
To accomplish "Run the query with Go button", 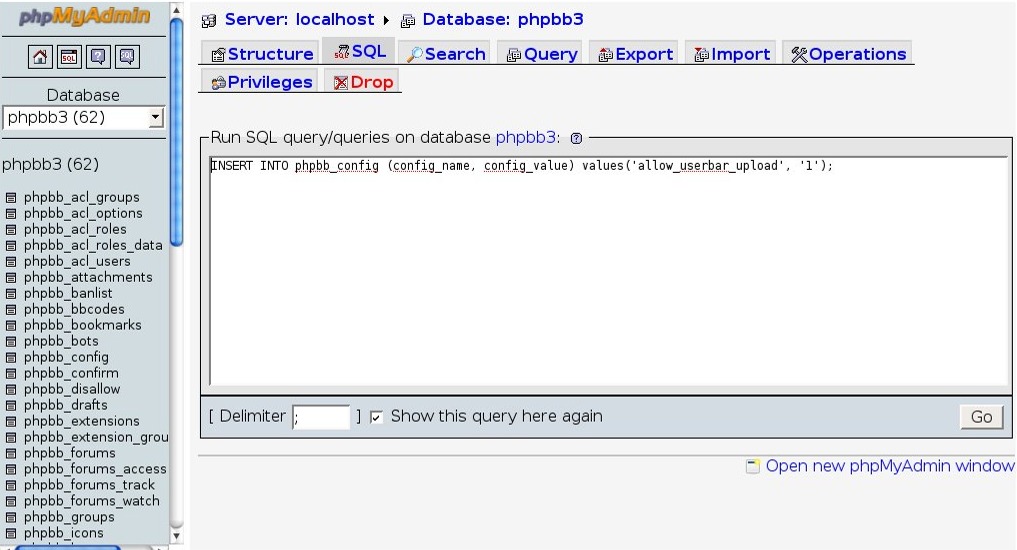I will click(981, 417).
